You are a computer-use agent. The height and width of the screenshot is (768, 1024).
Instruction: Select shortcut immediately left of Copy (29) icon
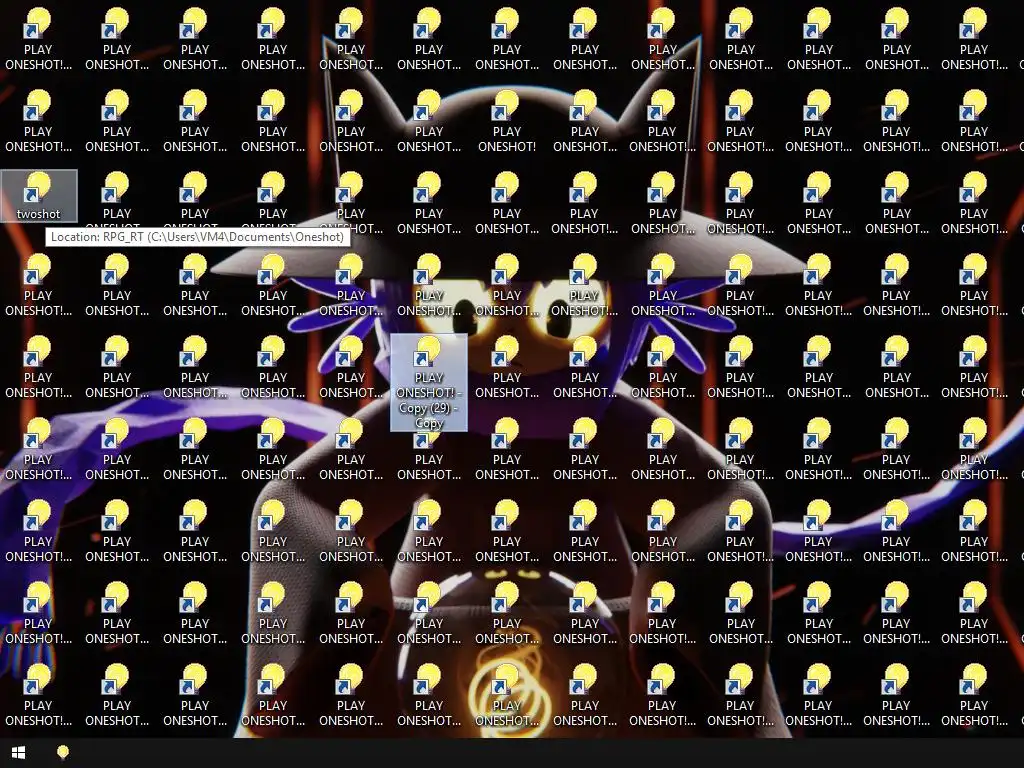(x=351, y=367)
